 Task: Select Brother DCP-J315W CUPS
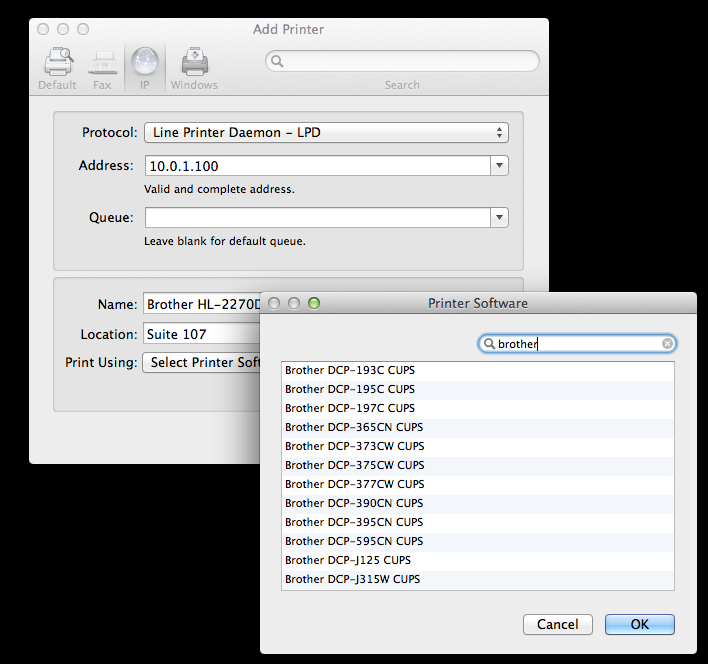click(478, 579)
